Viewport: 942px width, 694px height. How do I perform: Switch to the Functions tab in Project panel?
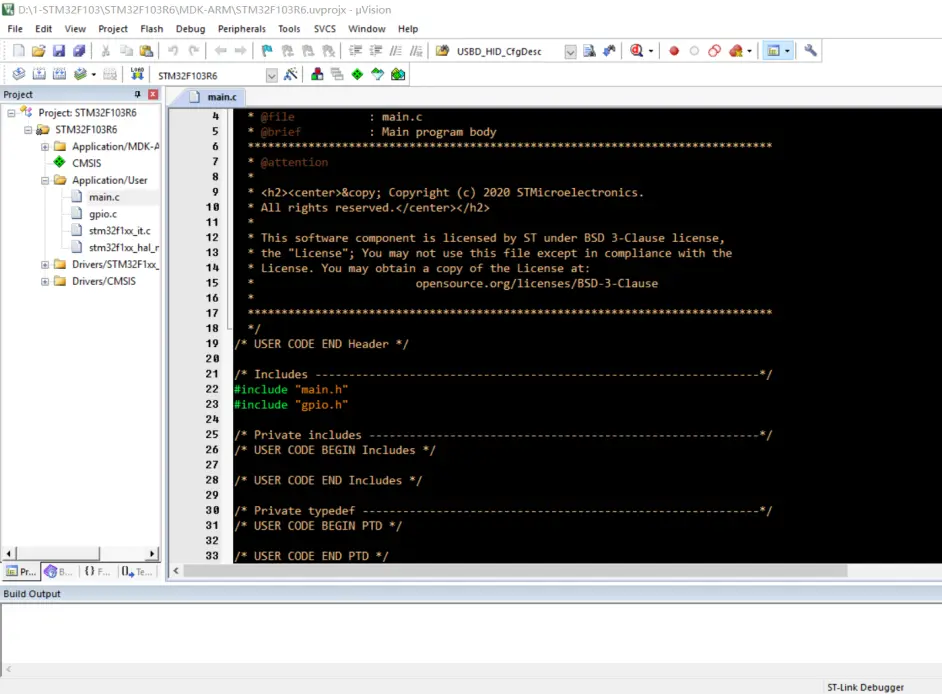97,571
